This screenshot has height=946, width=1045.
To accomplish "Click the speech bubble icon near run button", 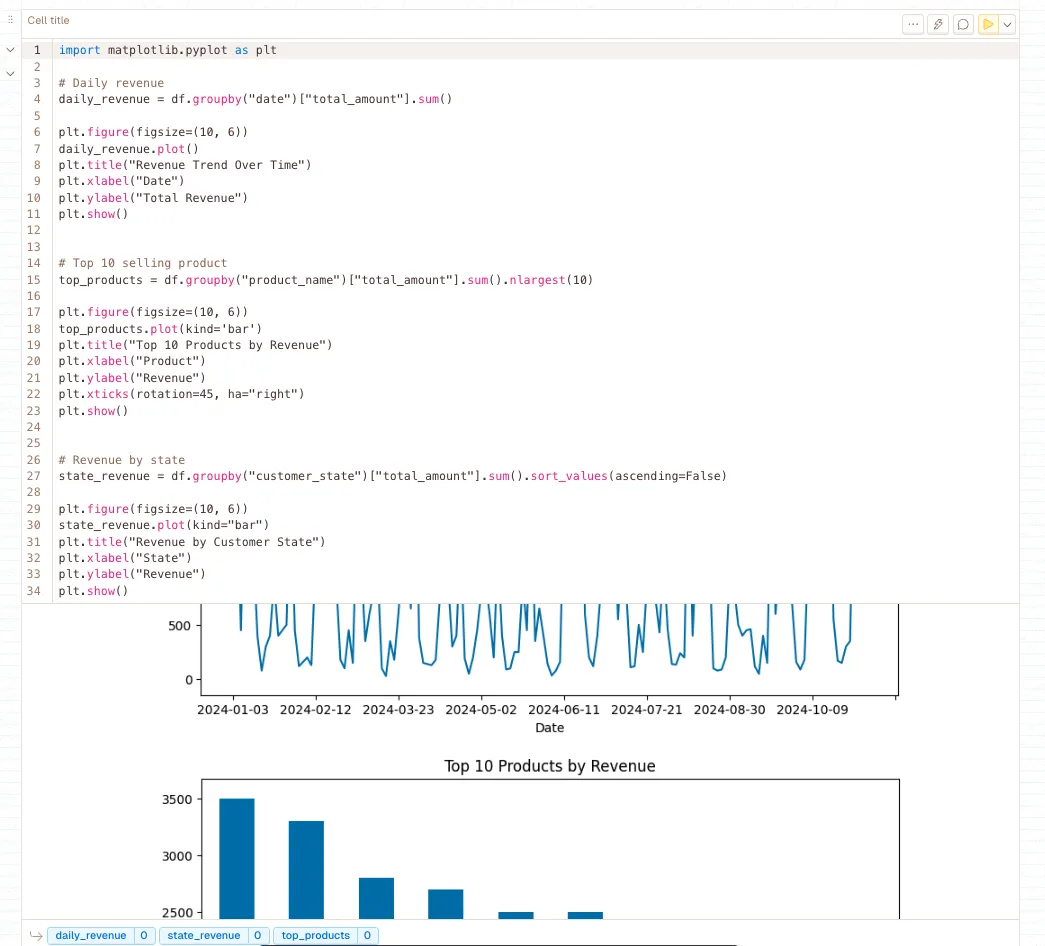I will pyautogui.click(x=963, y=22).
